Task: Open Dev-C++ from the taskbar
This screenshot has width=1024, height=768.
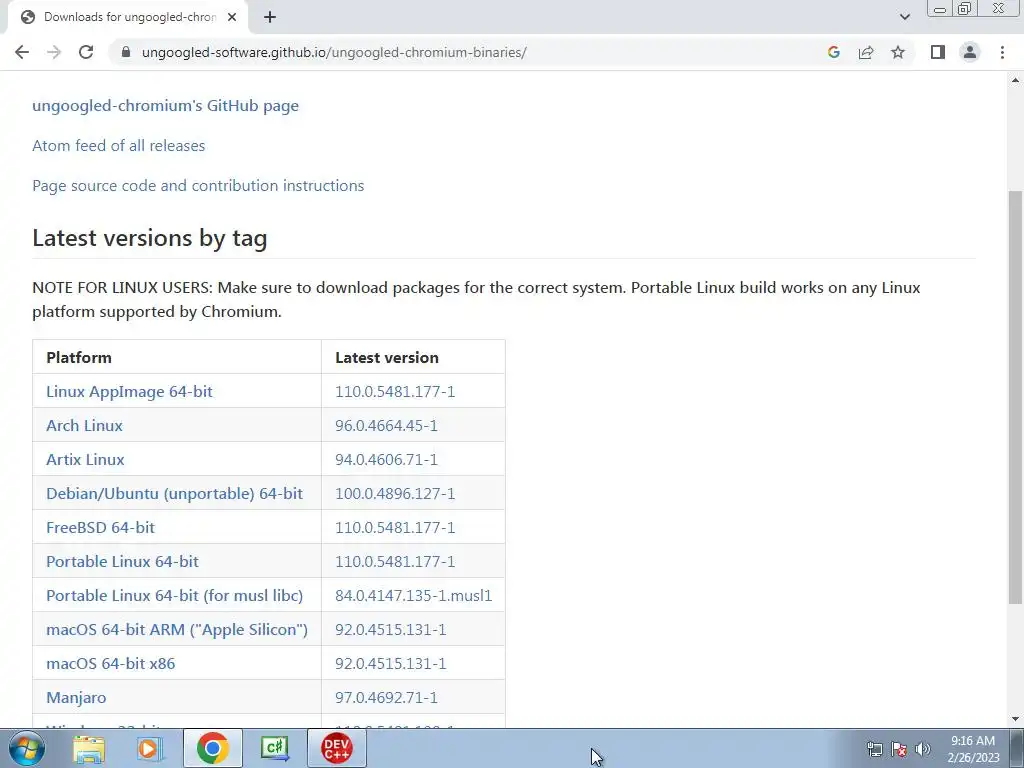Action: coord(336,748)
